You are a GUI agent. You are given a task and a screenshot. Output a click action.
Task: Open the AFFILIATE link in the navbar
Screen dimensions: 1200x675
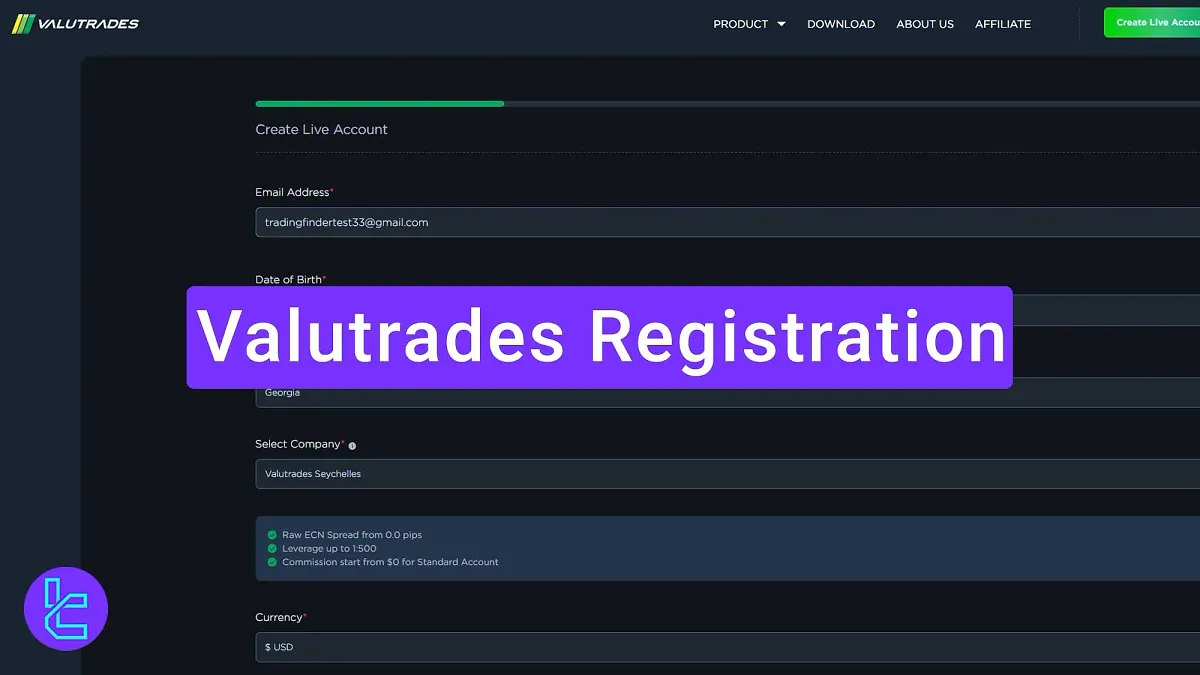[1002, 23]
